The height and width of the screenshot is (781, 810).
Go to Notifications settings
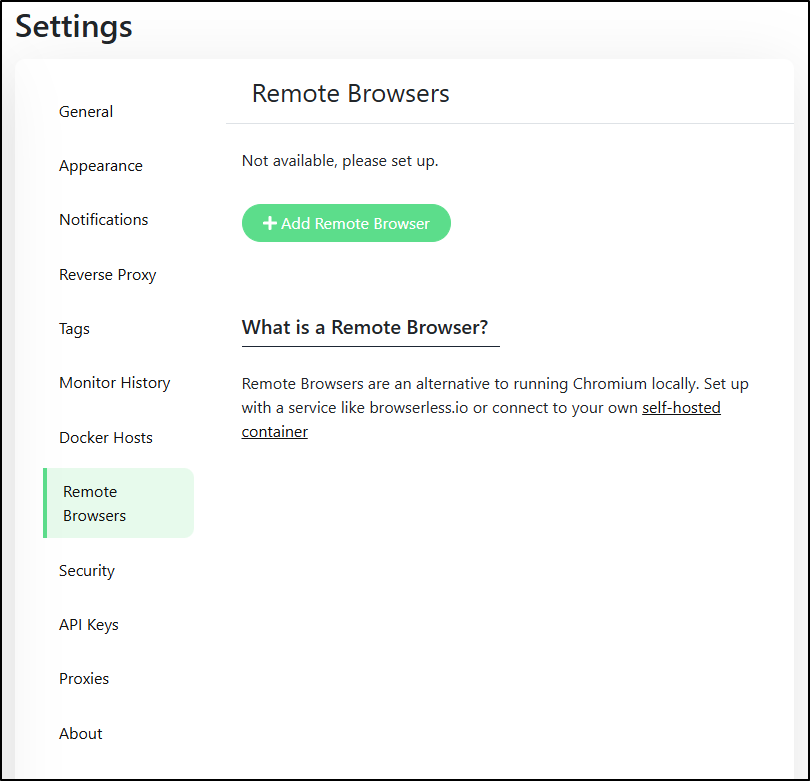(x=103, y=220)
